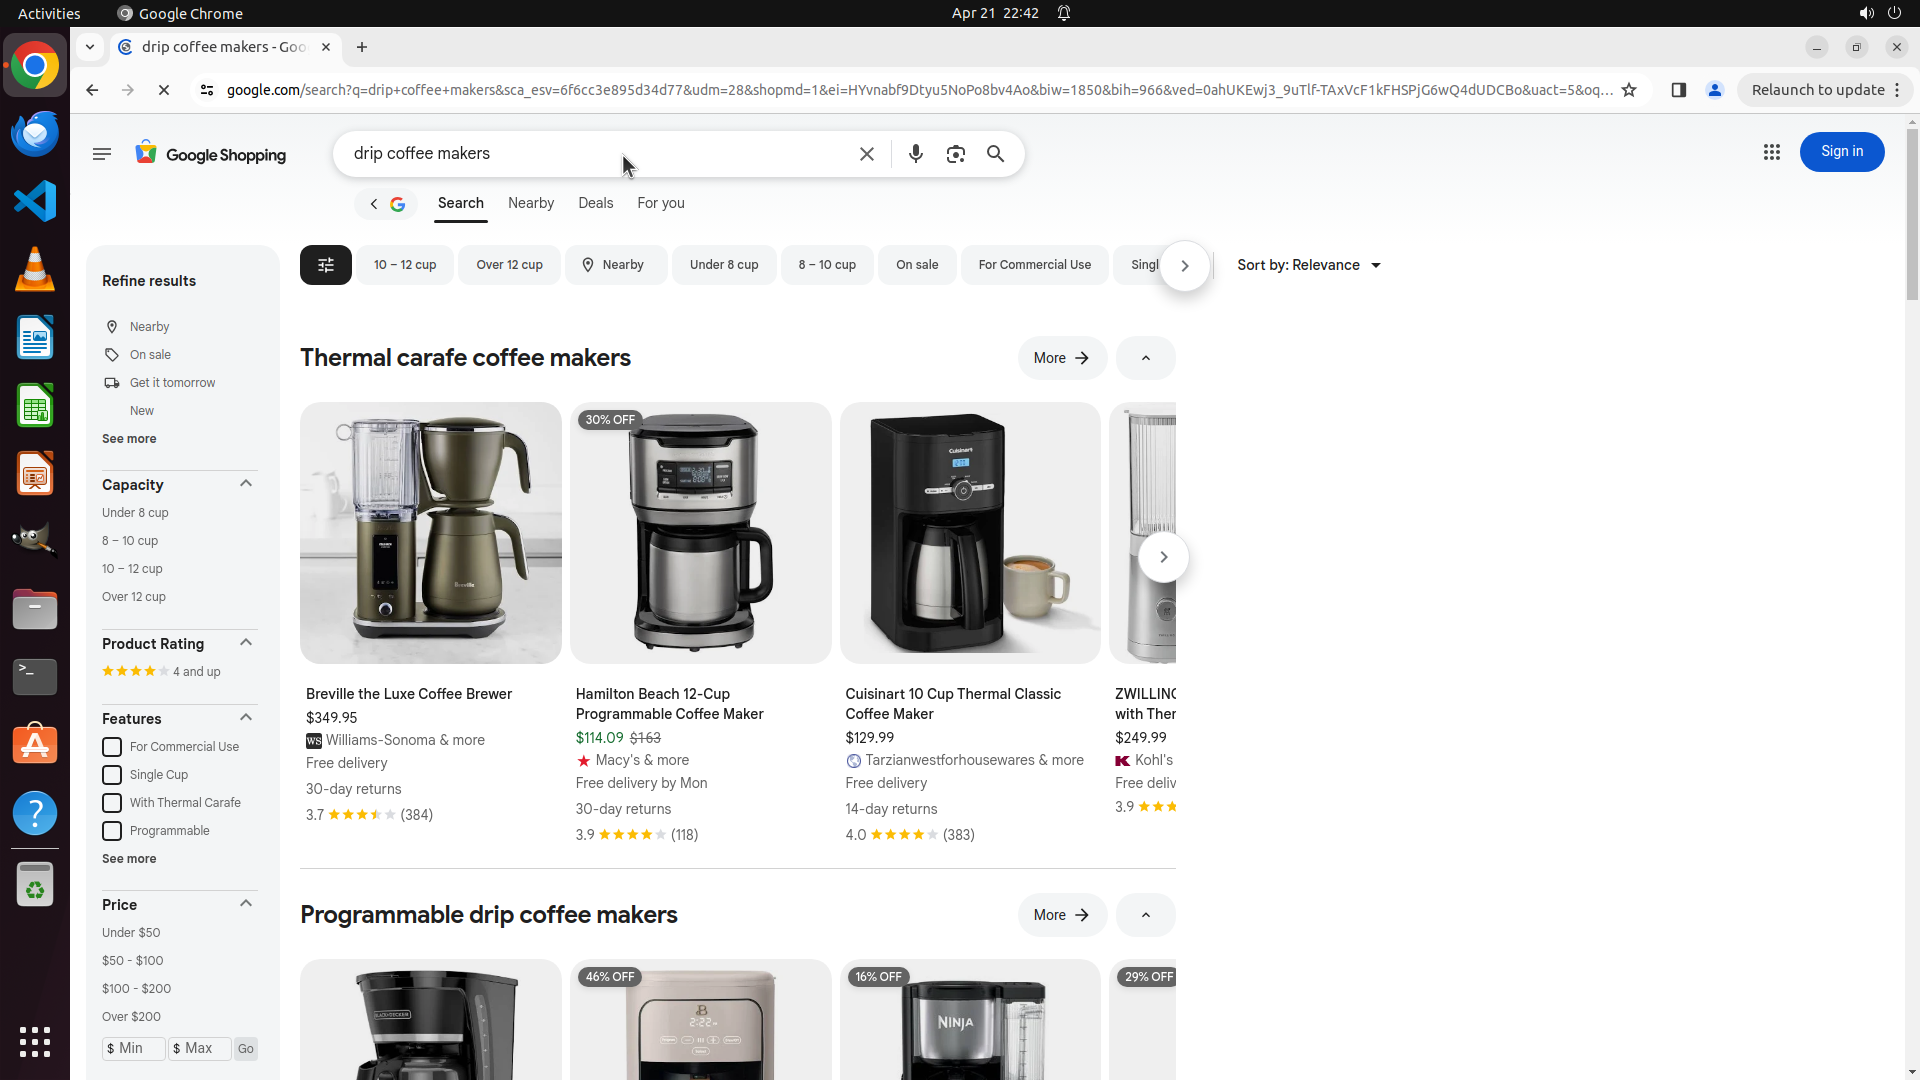This screenshot has height=1080, width=1920.
Task: Click More for Programmable drip coffee makers
Action: tap(1061, 915)
